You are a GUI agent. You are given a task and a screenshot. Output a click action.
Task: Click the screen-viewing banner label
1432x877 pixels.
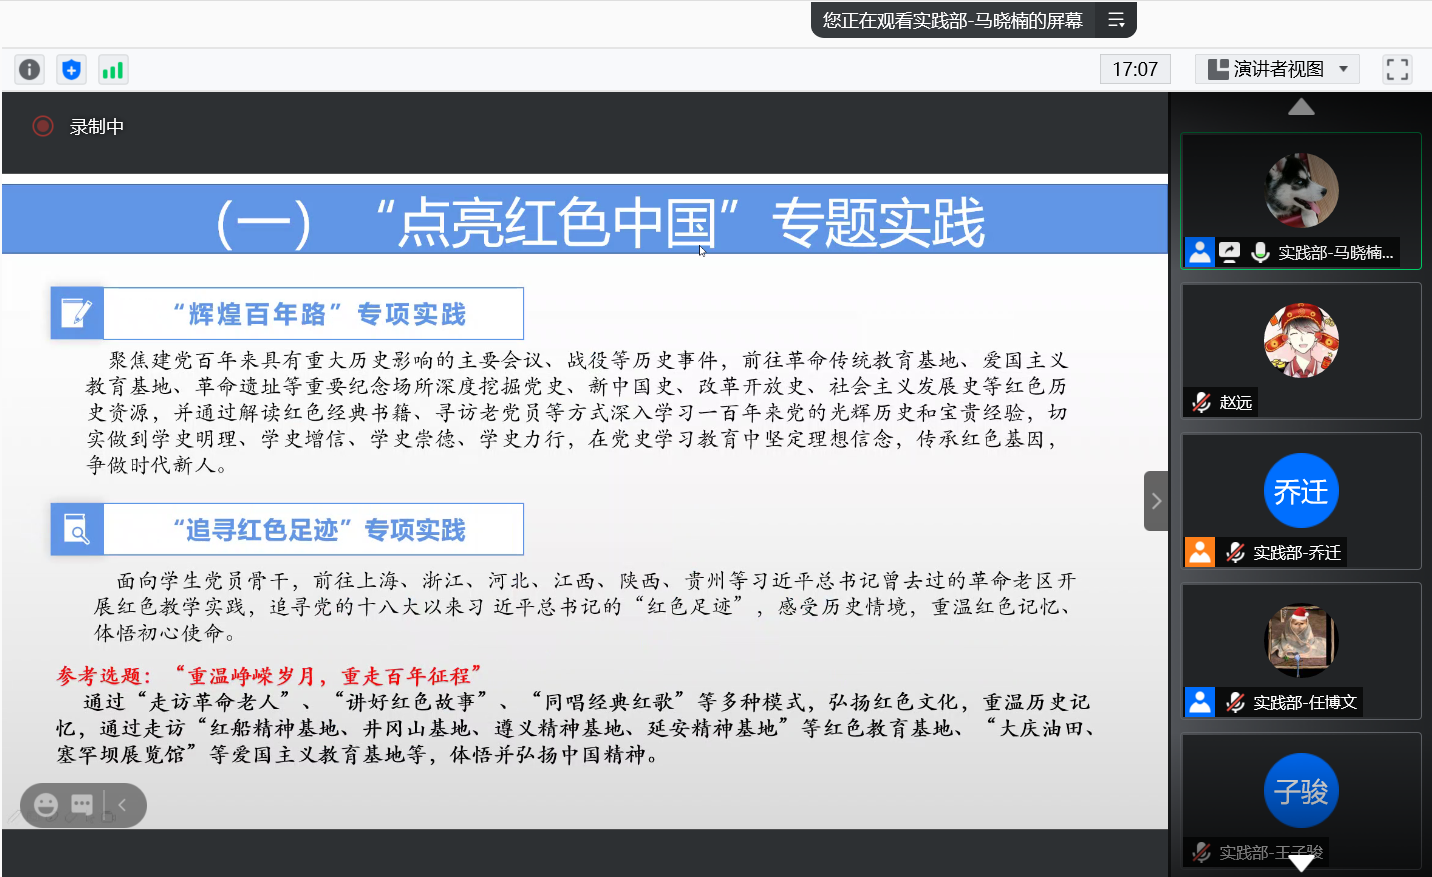click(952, 20)
